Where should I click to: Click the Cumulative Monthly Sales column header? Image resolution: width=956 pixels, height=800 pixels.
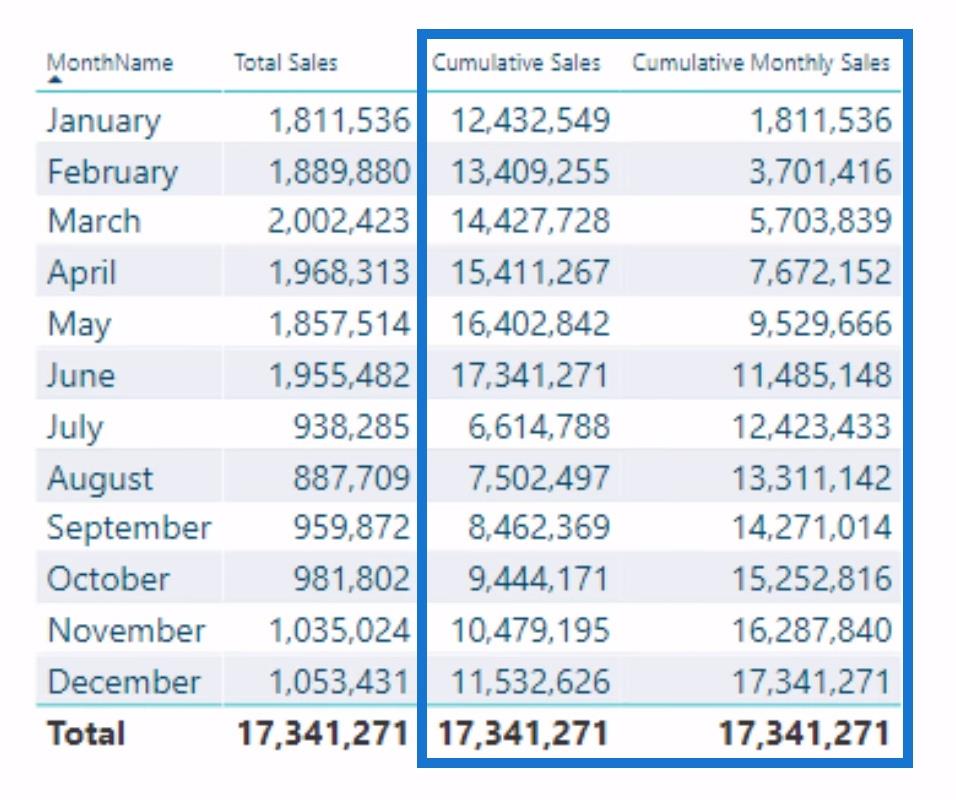click(761, 63)
